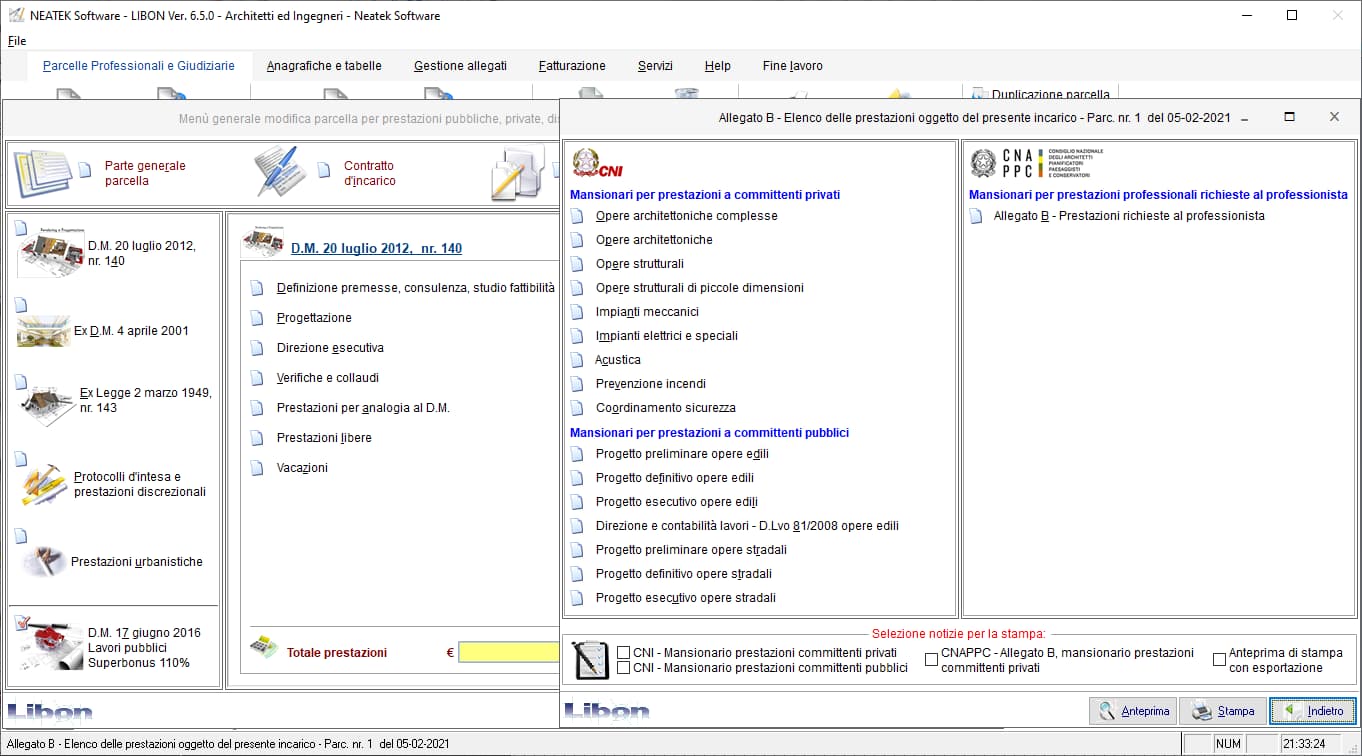The width and height of the screenshot is (1362, 756).
Task: Click document icon next to Direzione esecutiva
Action: click(256, 348)
